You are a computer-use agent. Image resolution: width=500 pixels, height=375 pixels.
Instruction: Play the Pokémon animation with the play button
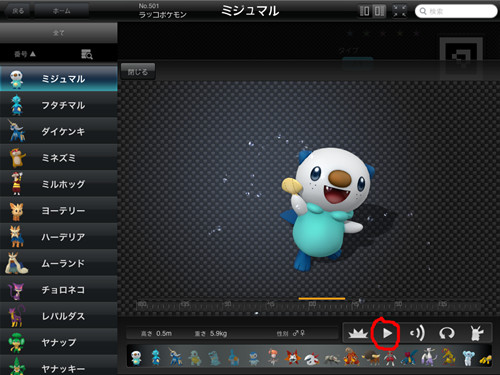pos(387,333)
